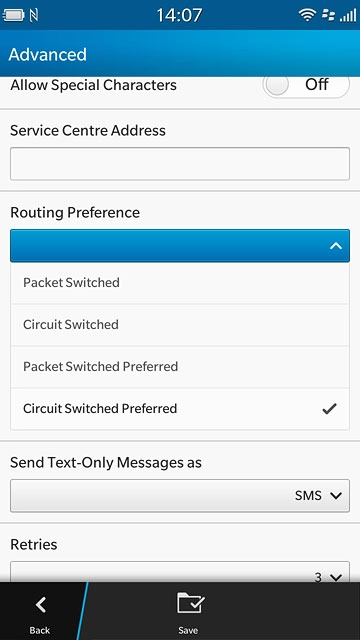Image resolution: width=360 pixels, height=640 pixels.
Task: Collapse the Routing Preference dropdown
Action: (180, 246)
